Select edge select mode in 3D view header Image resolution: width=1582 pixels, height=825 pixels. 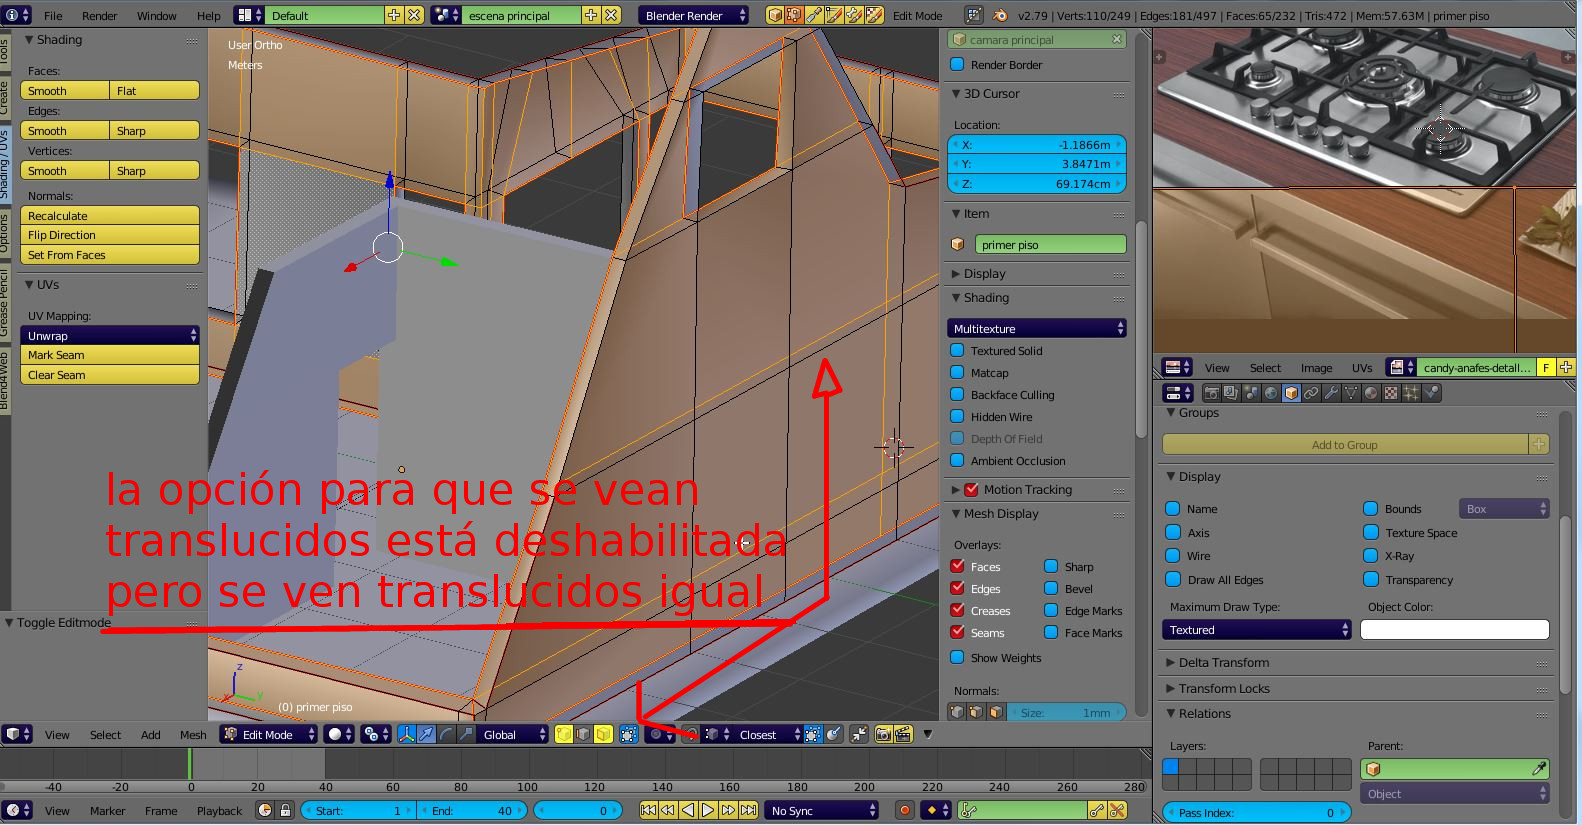click(583, 734)
